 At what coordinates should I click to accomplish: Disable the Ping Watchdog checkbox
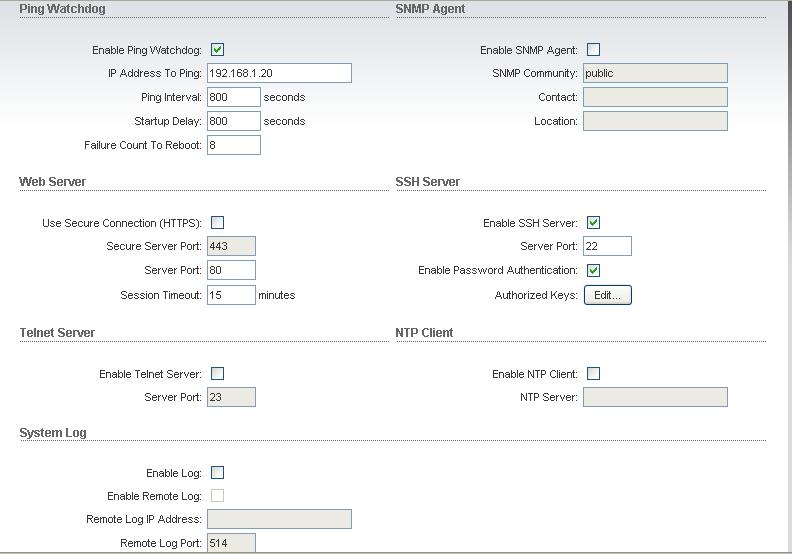coord(217,50)
